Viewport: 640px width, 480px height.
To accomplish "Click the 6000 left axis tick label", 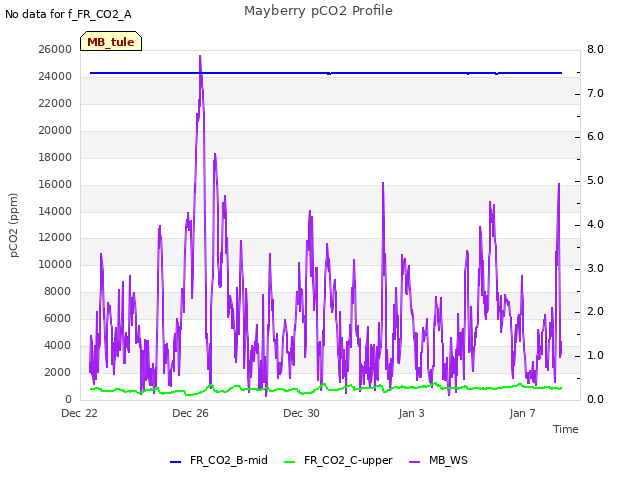I will (x=58, y=318).
